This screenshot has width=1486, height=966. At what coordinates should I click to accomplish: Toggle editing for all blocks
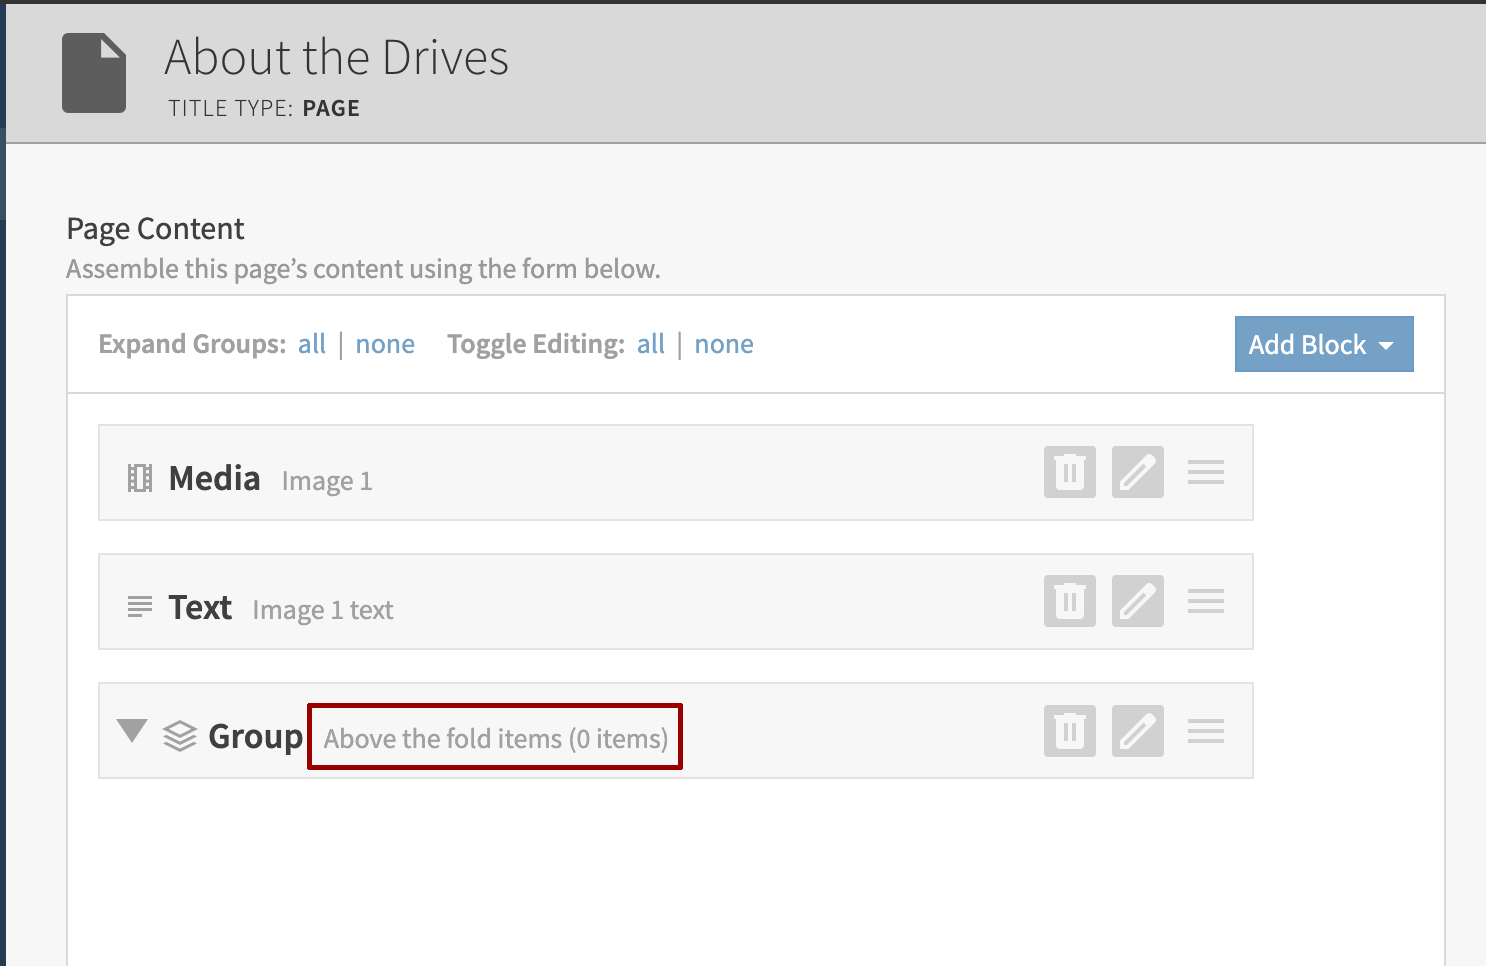651,344
